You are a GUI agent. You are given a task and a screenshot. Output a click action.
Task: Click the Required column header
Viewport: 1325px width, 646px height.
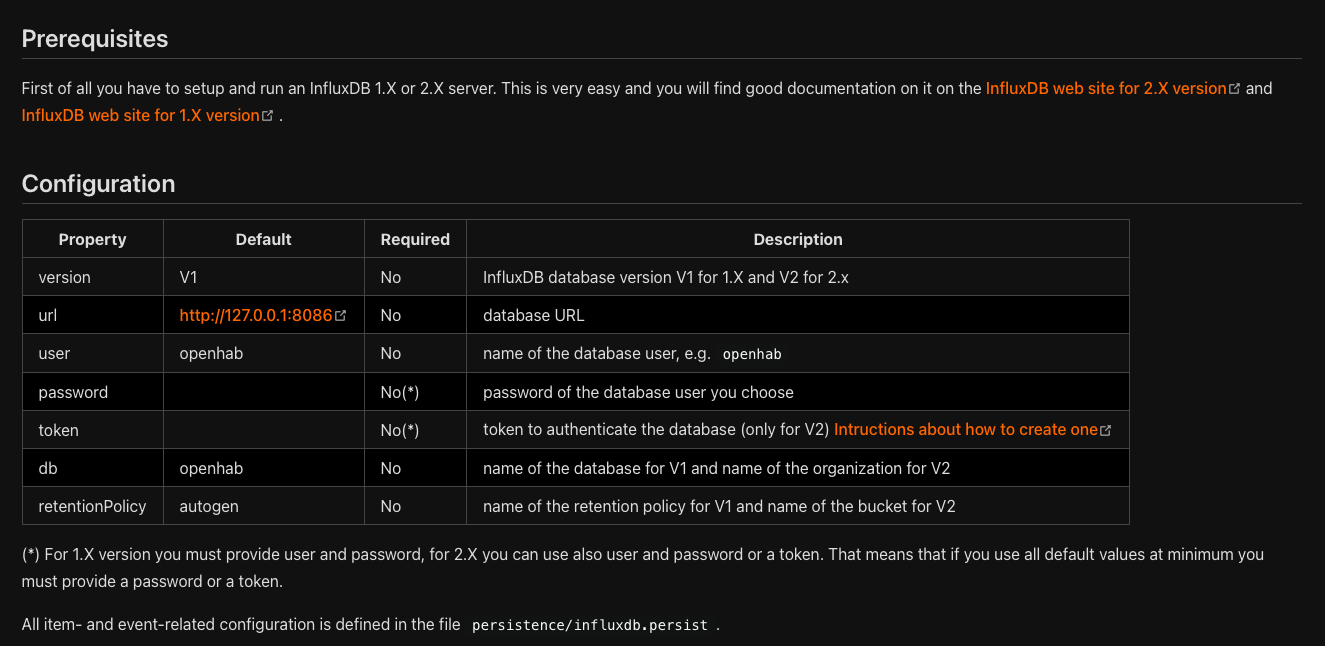[x=415, y=239]
